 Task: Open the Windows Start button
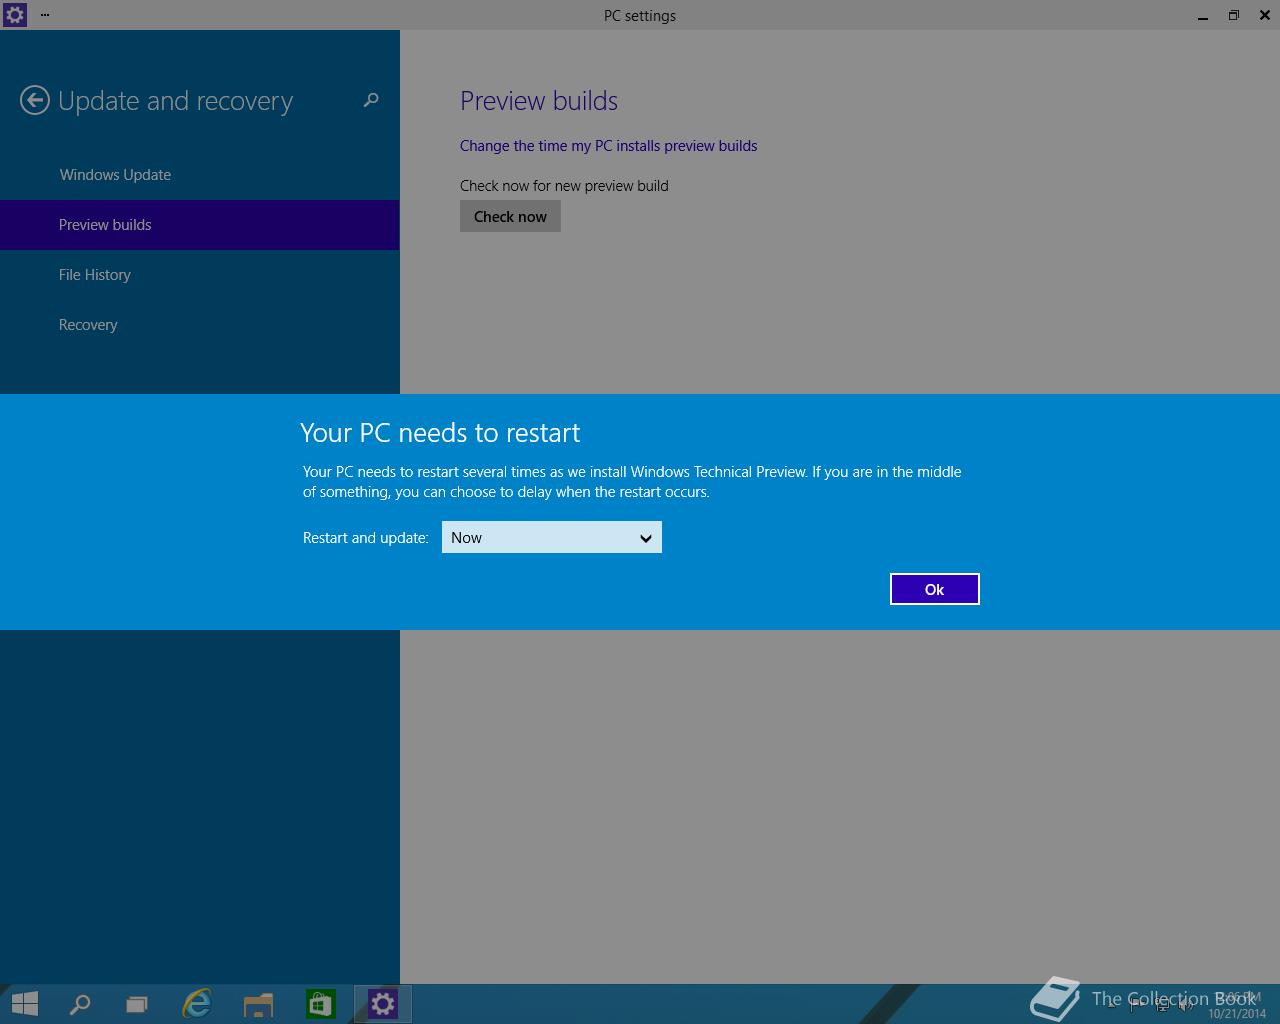tap(24, 1004)
